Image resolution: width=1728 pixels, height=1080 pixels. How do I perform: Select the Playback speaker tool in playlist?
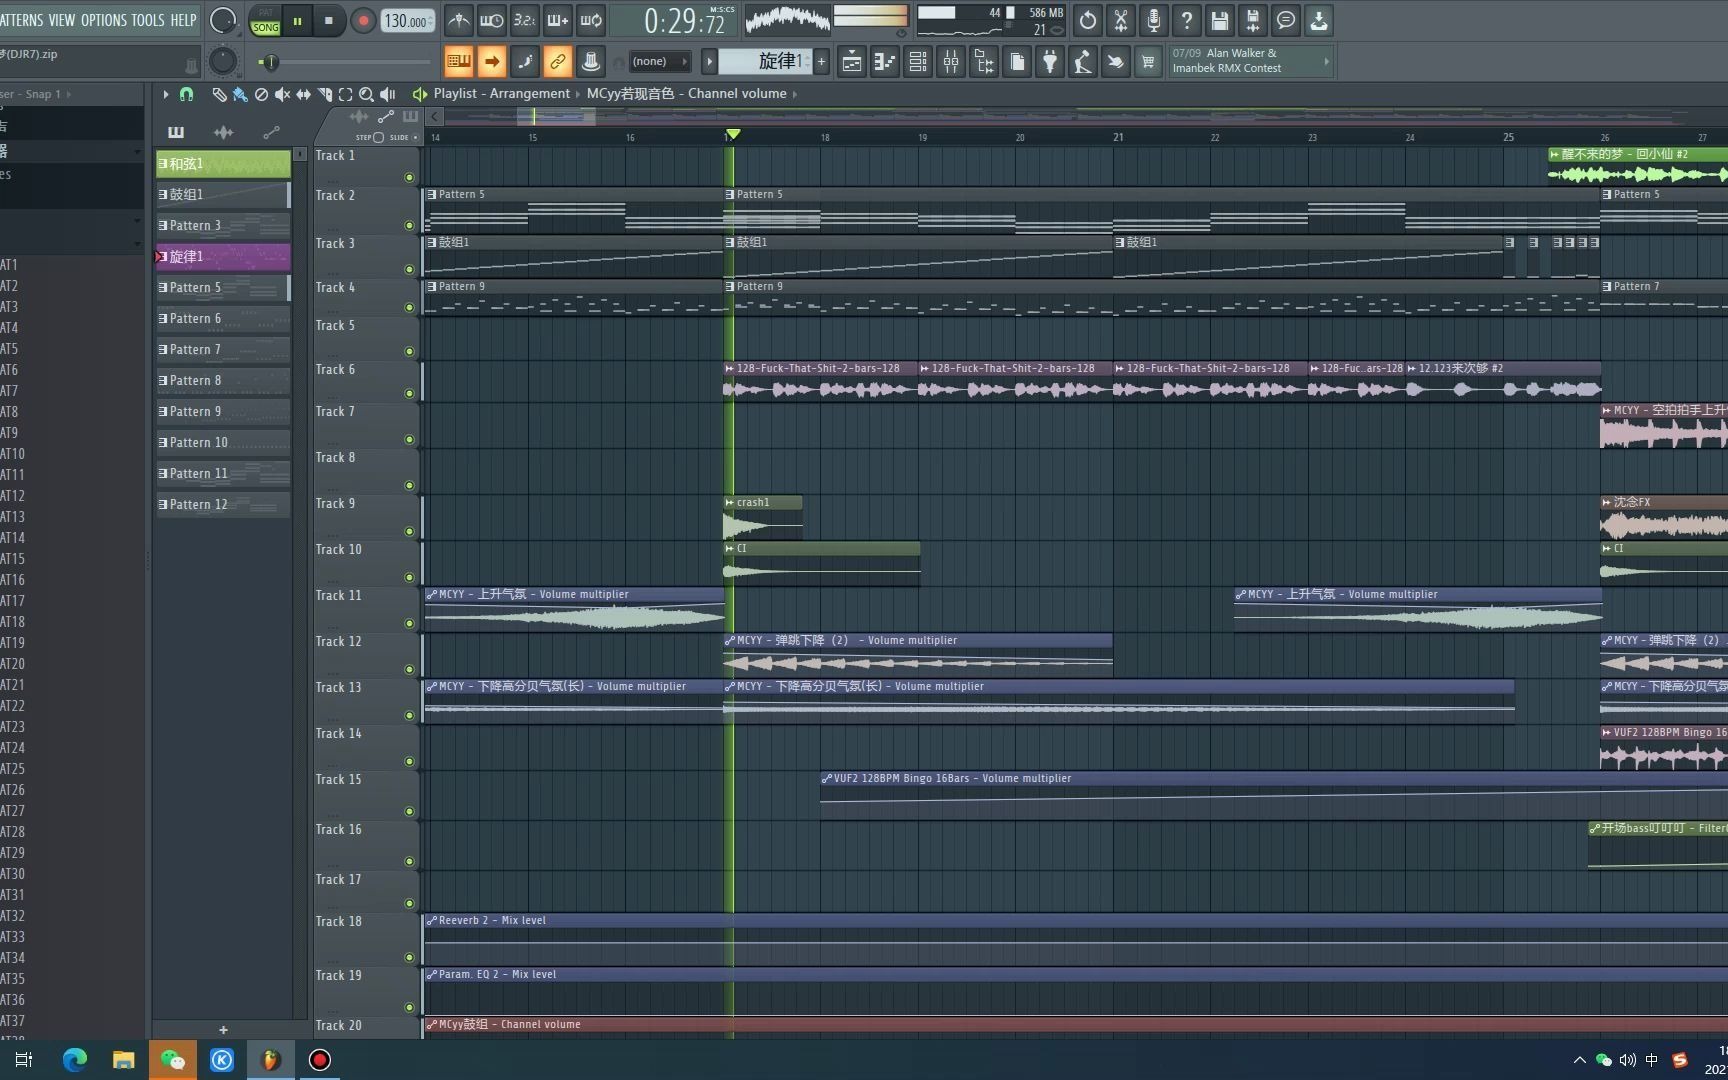[387, 94]
